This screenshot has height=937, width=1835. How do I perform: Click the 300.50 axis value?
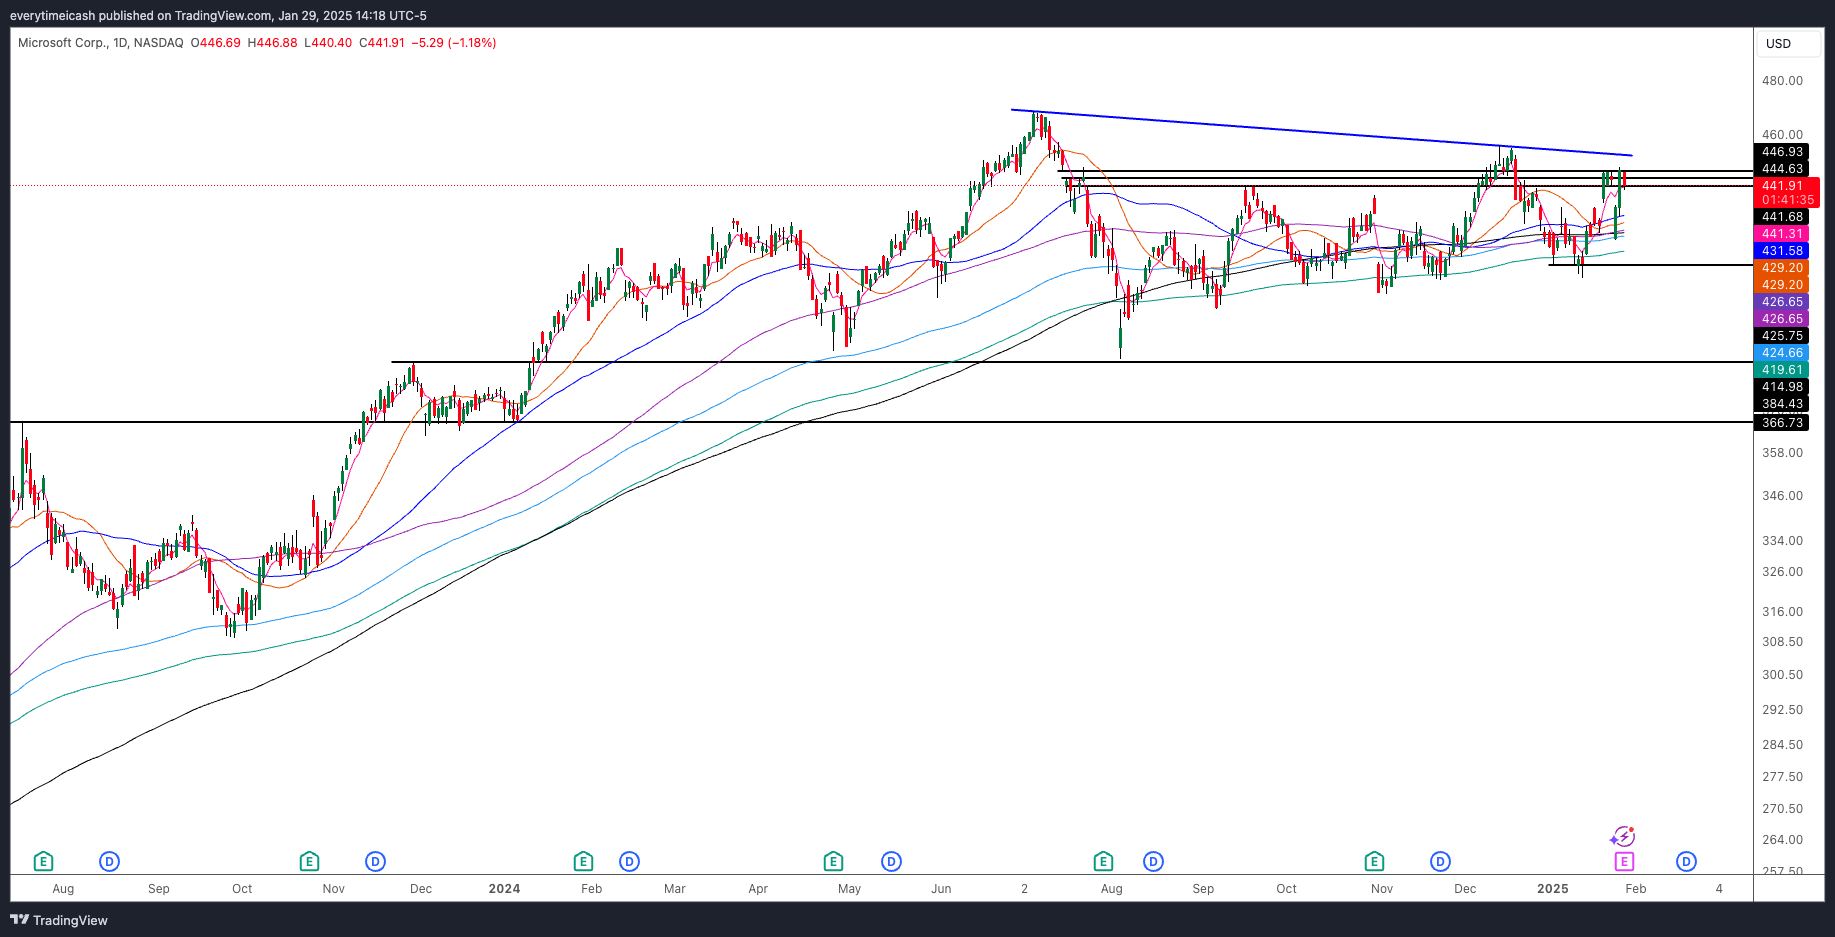(1782, 675)
